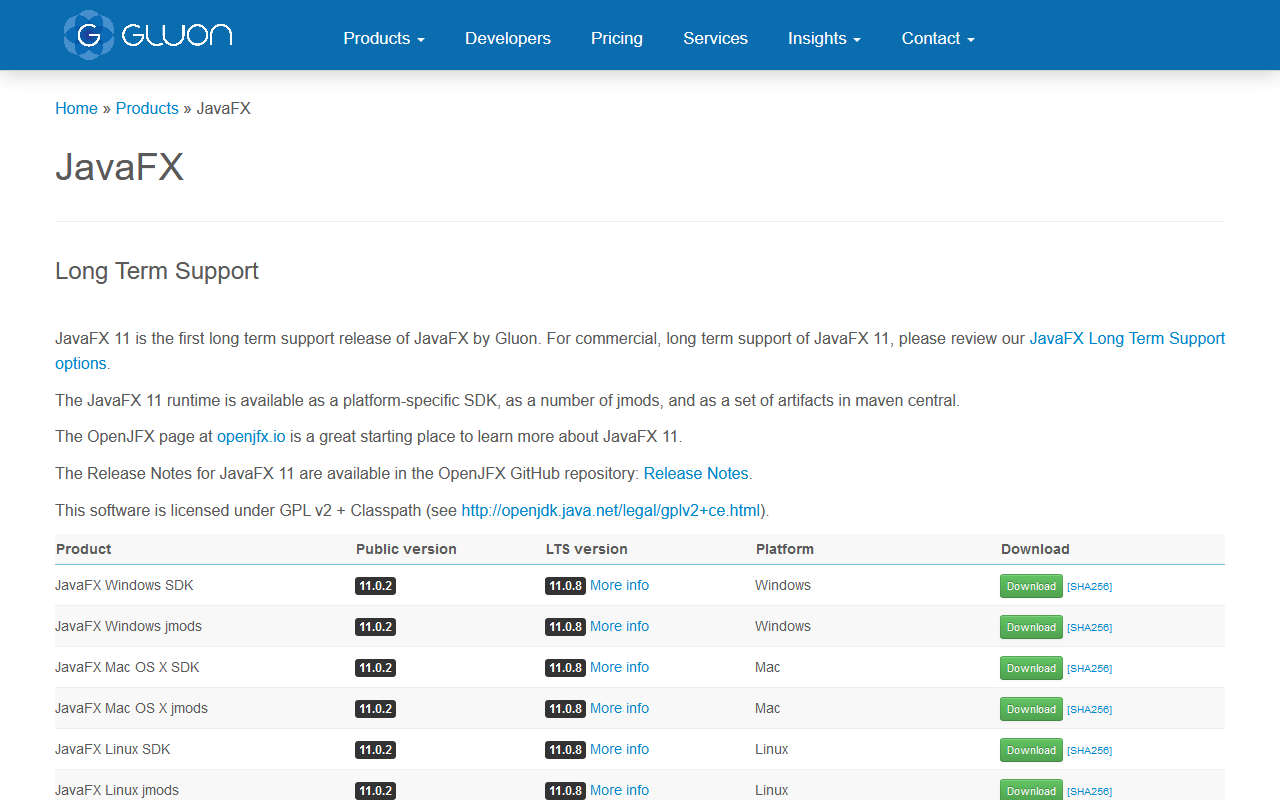Viewport: 1280px width, 800px height.
Task: Download JavaFX Windows SDK
Action: pos(1031,586)
